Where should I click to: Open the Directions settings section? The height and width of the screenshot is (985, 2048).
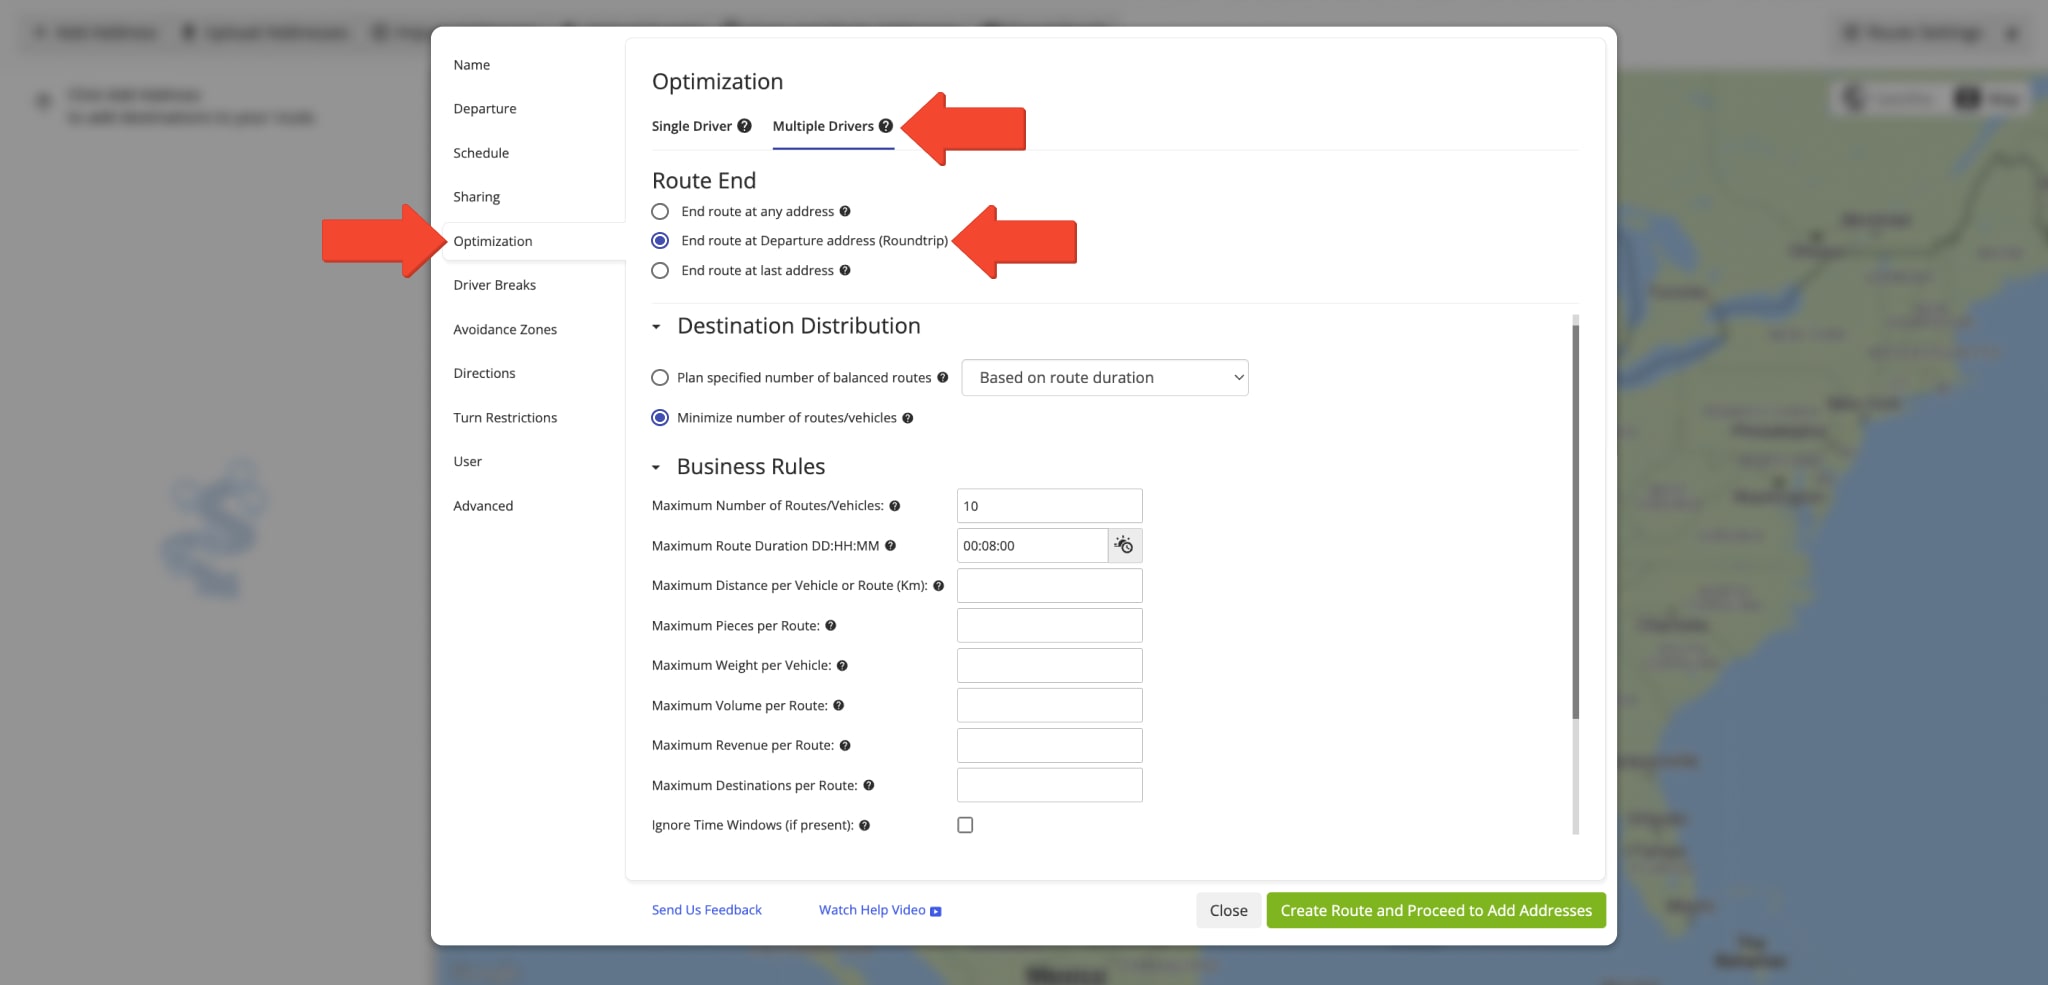click(x=485, y=373)
